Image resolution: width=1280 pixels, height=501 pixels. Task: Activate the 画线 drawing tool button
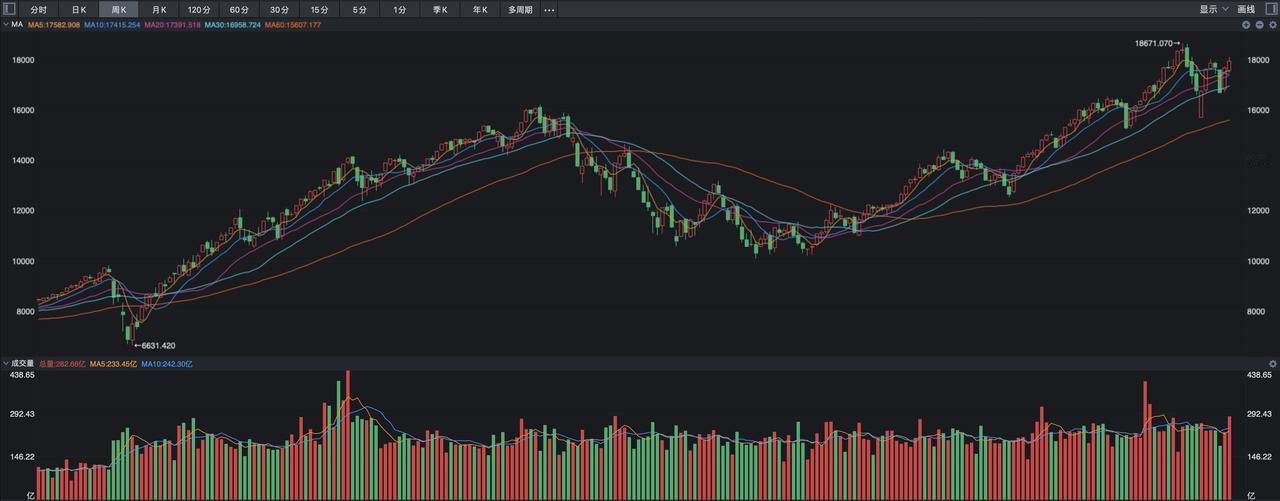(1246, 9)
